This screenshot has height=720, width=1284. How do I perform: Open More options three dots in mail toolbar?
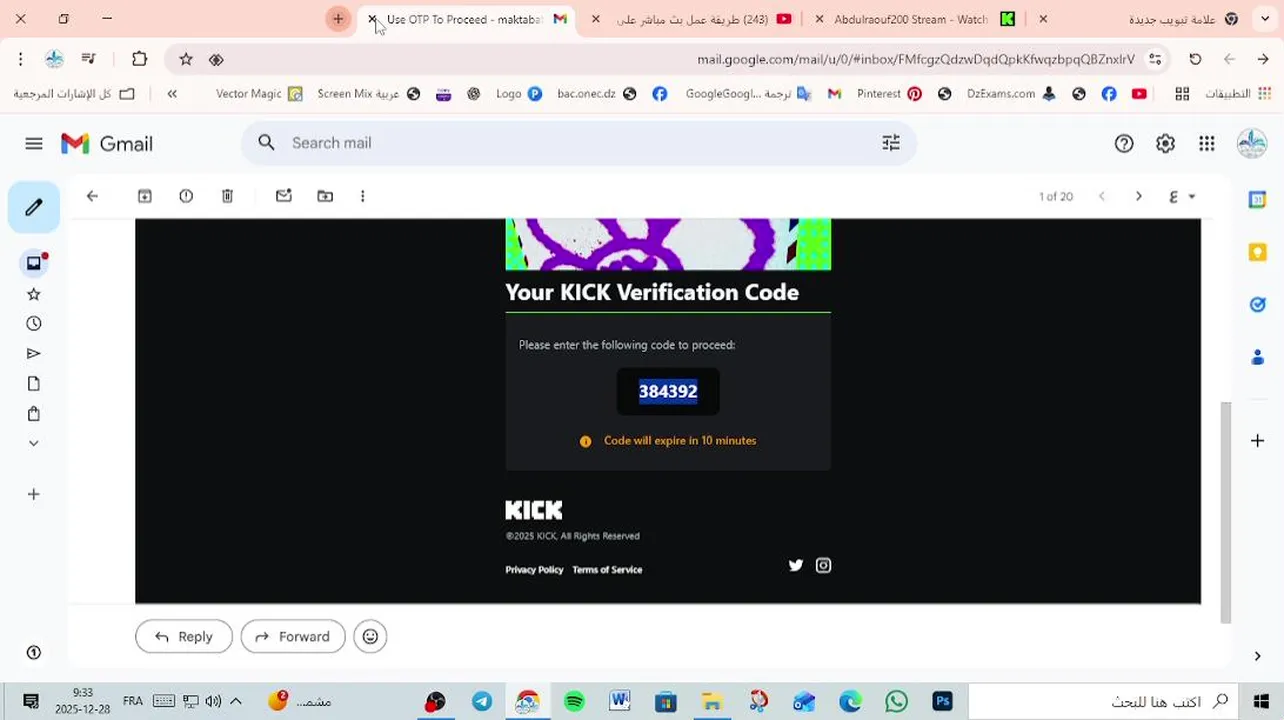pos(362,196)
